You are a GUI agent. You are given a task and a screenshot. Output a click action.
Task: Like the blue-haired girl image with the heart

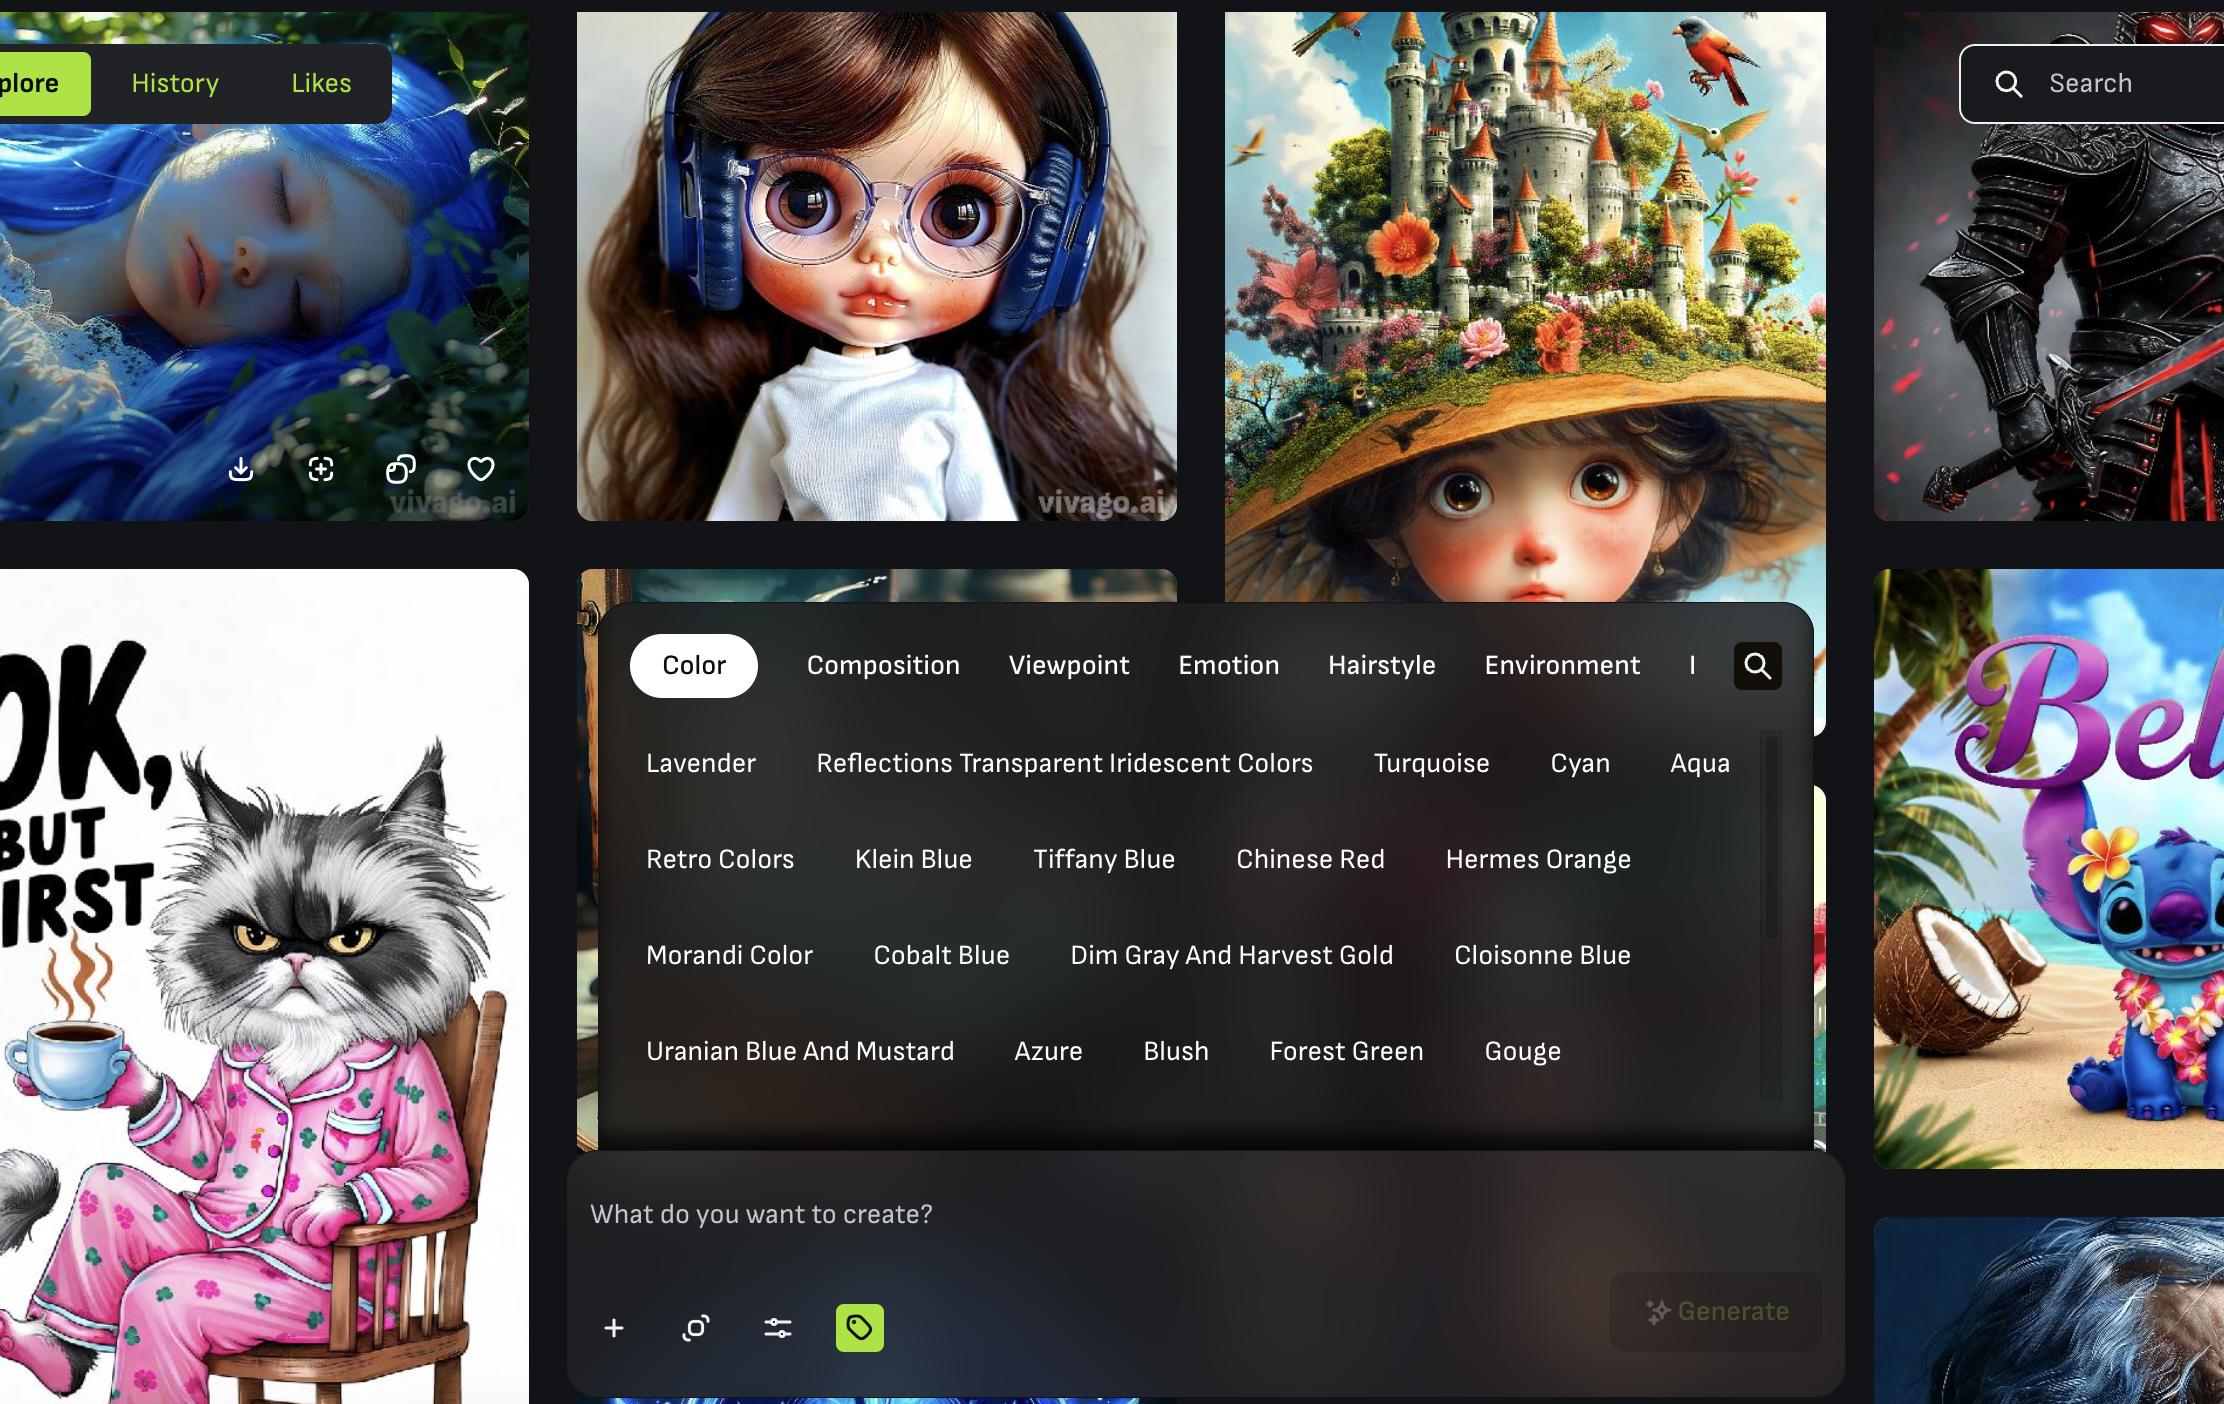479,469
